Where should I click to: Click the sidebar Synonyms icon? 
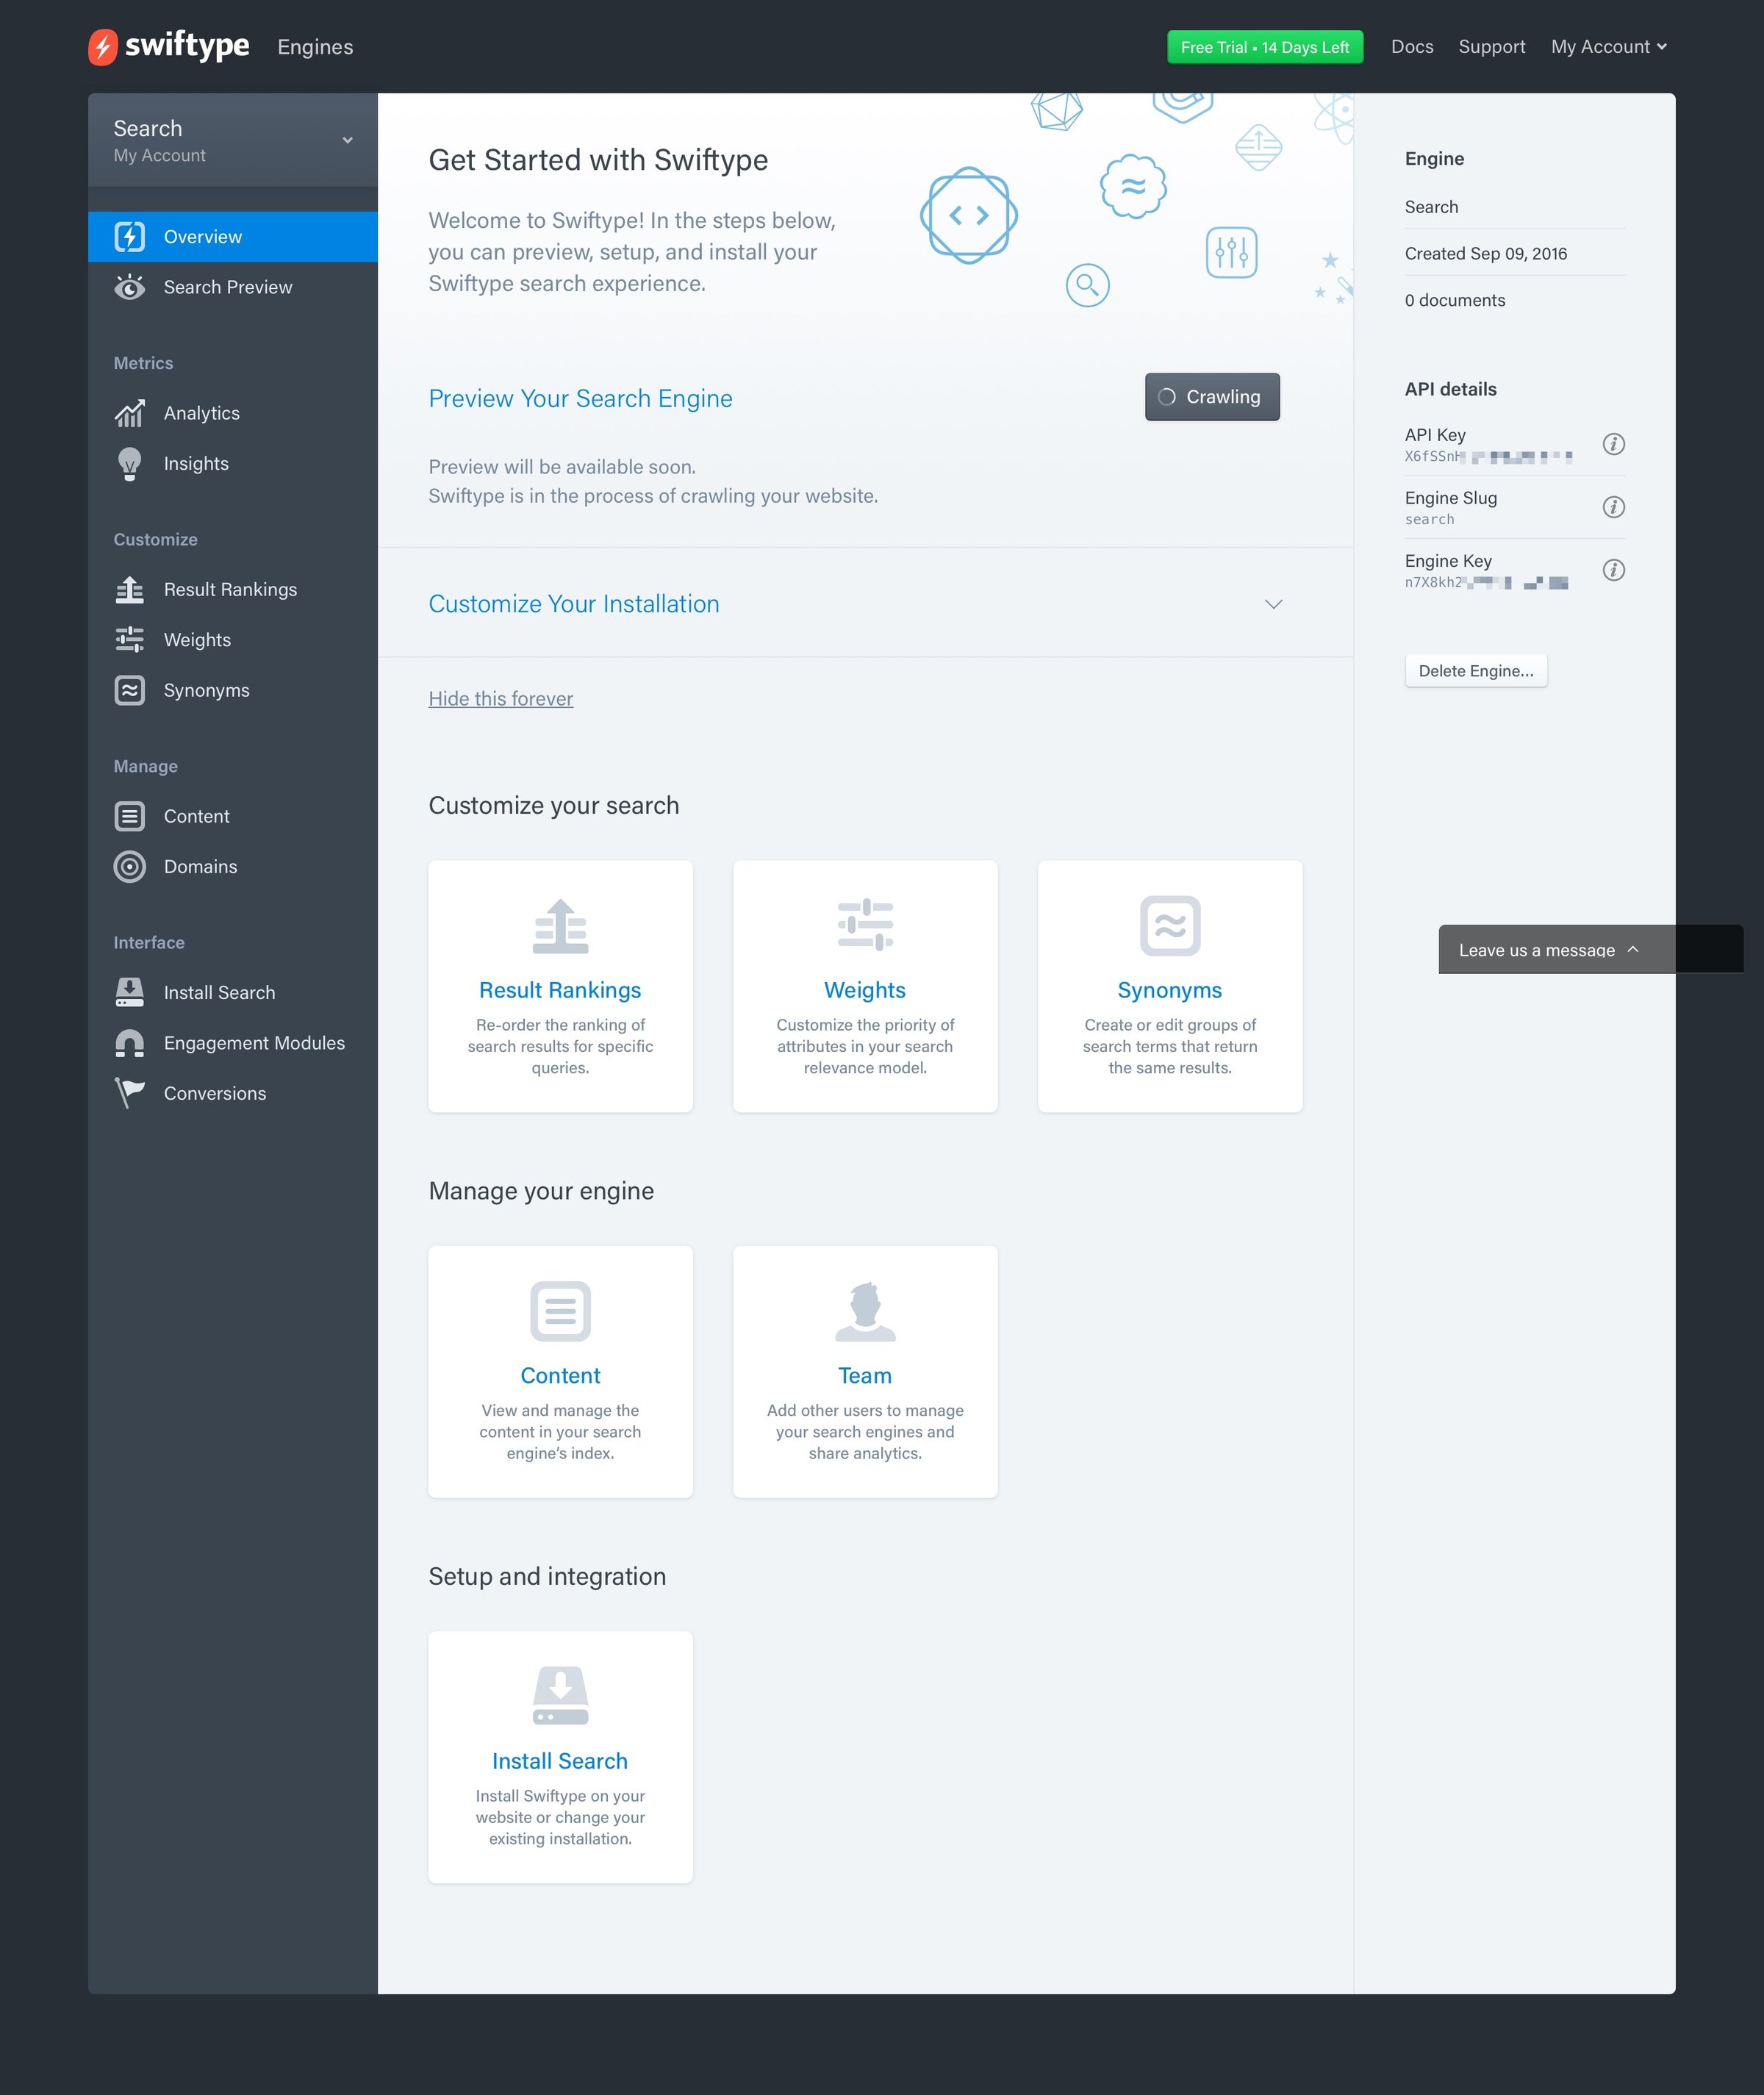[x=130, y=690]
